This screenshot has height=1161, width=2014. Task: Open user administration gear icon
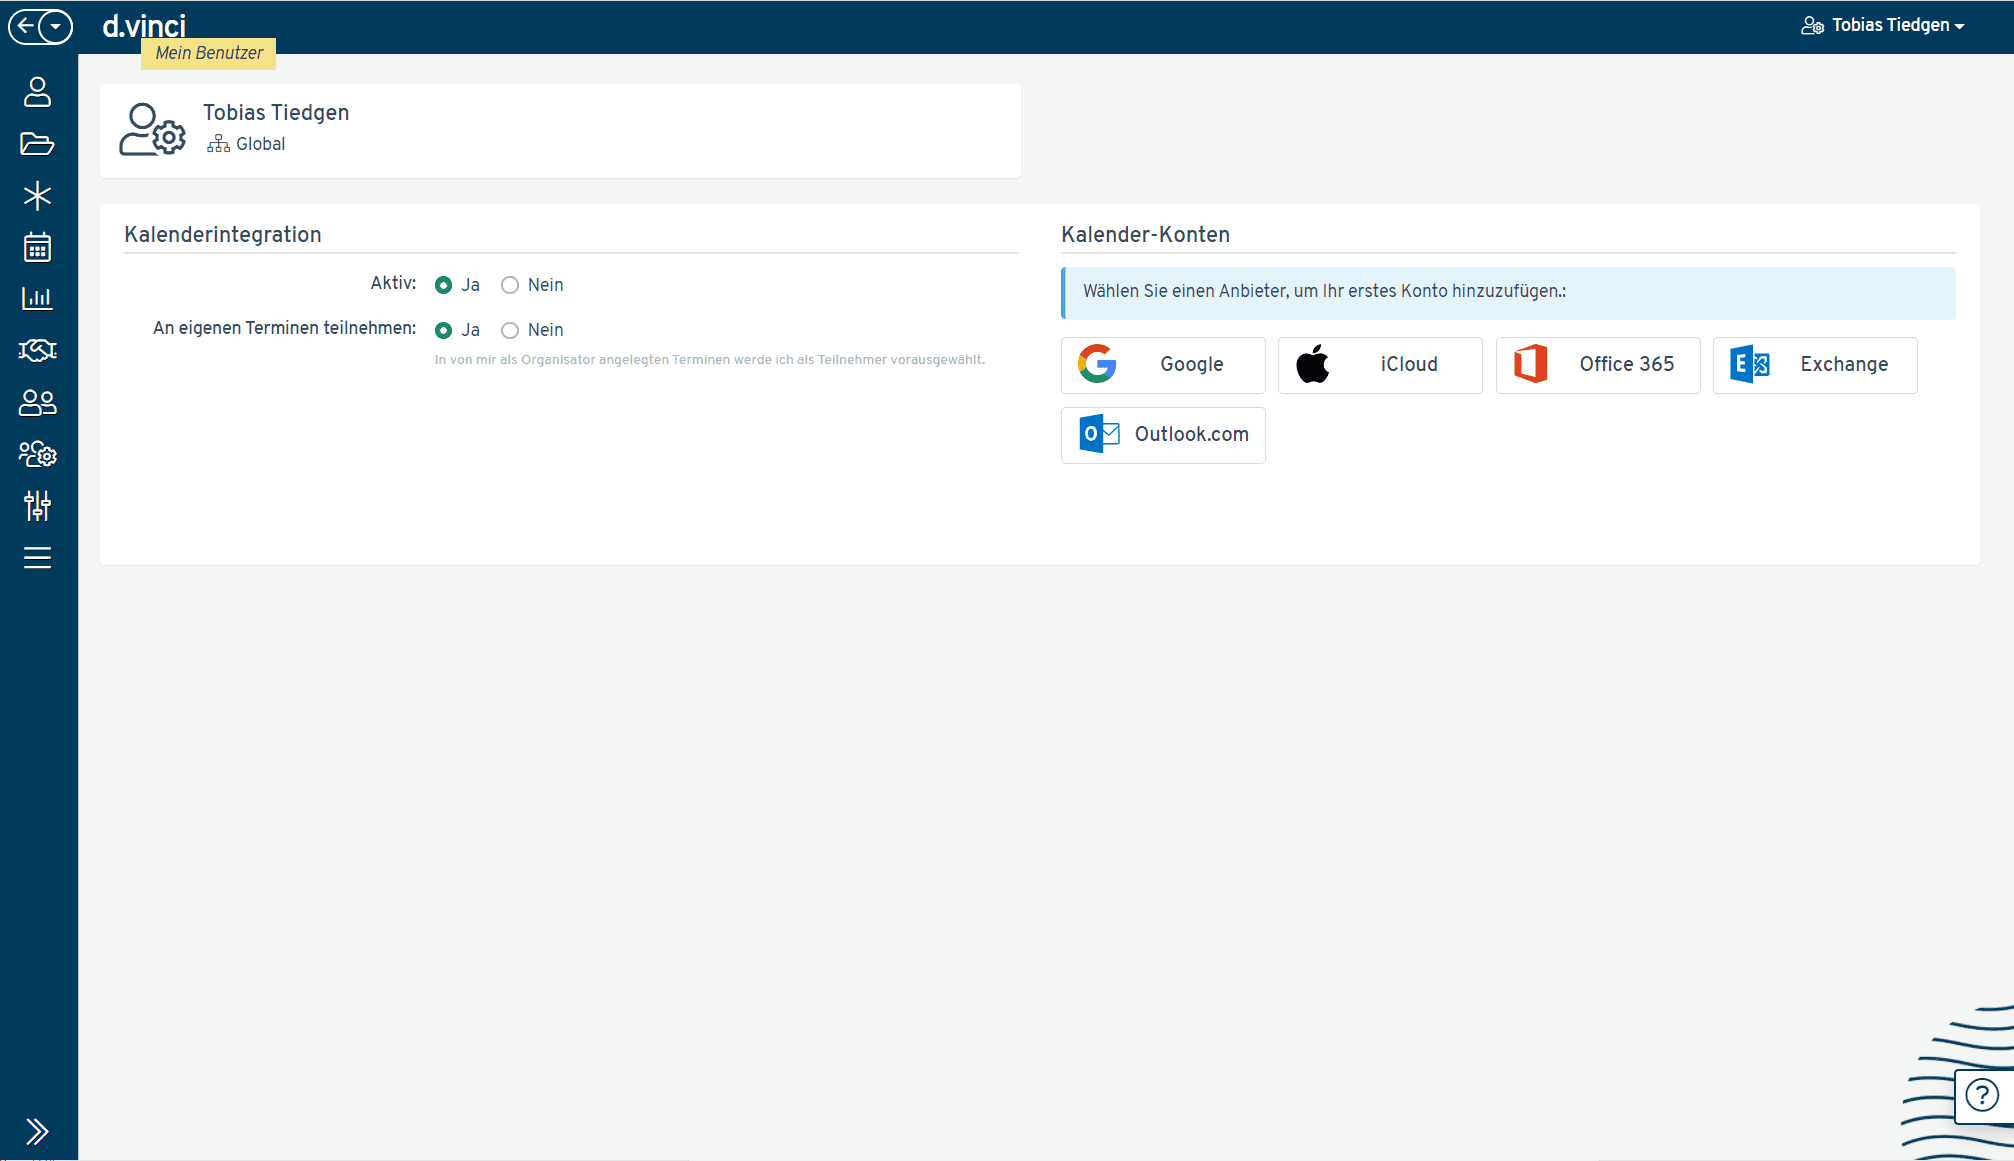click(37, 454)
